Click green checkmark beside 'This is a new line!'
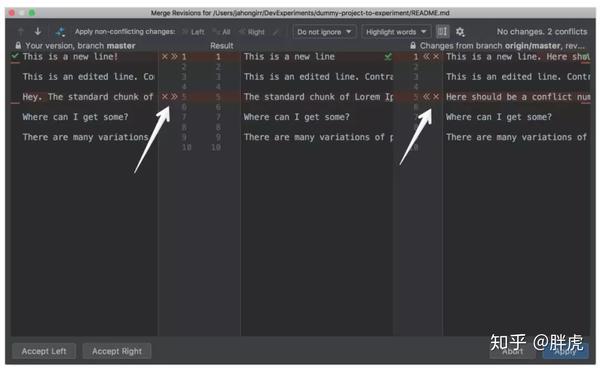 click(x=15, y=56)
